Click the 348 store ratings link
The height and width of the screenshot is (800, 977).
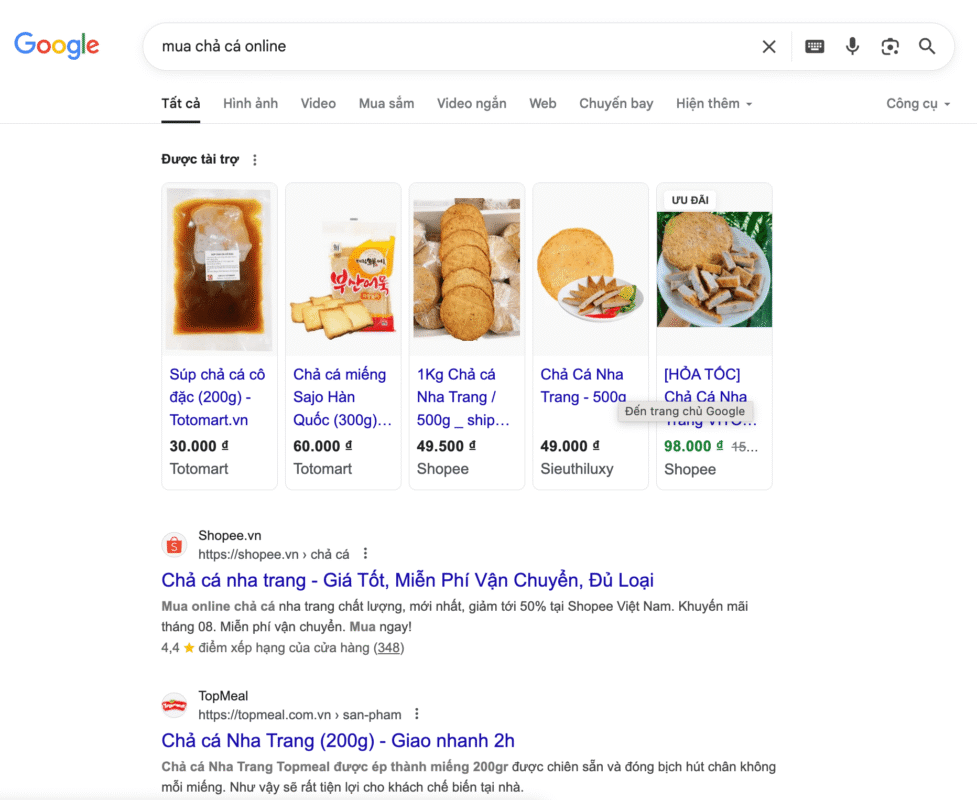(388, 648)
